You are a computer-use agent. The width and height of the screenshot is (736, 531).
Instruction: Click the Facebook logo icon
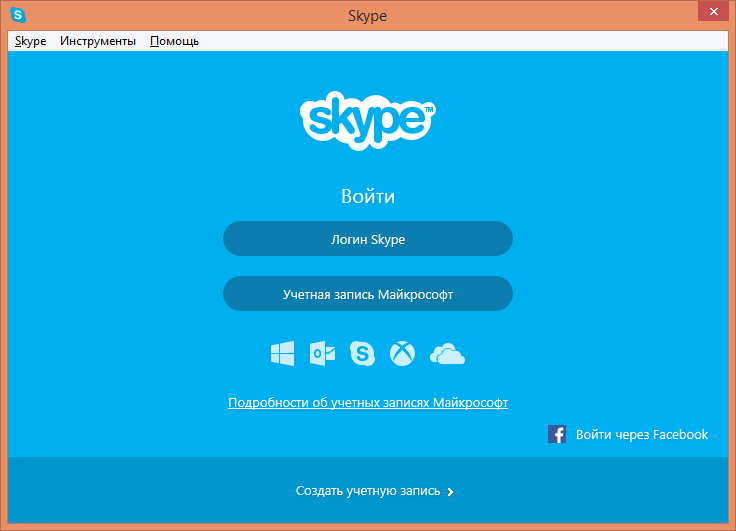557,434
